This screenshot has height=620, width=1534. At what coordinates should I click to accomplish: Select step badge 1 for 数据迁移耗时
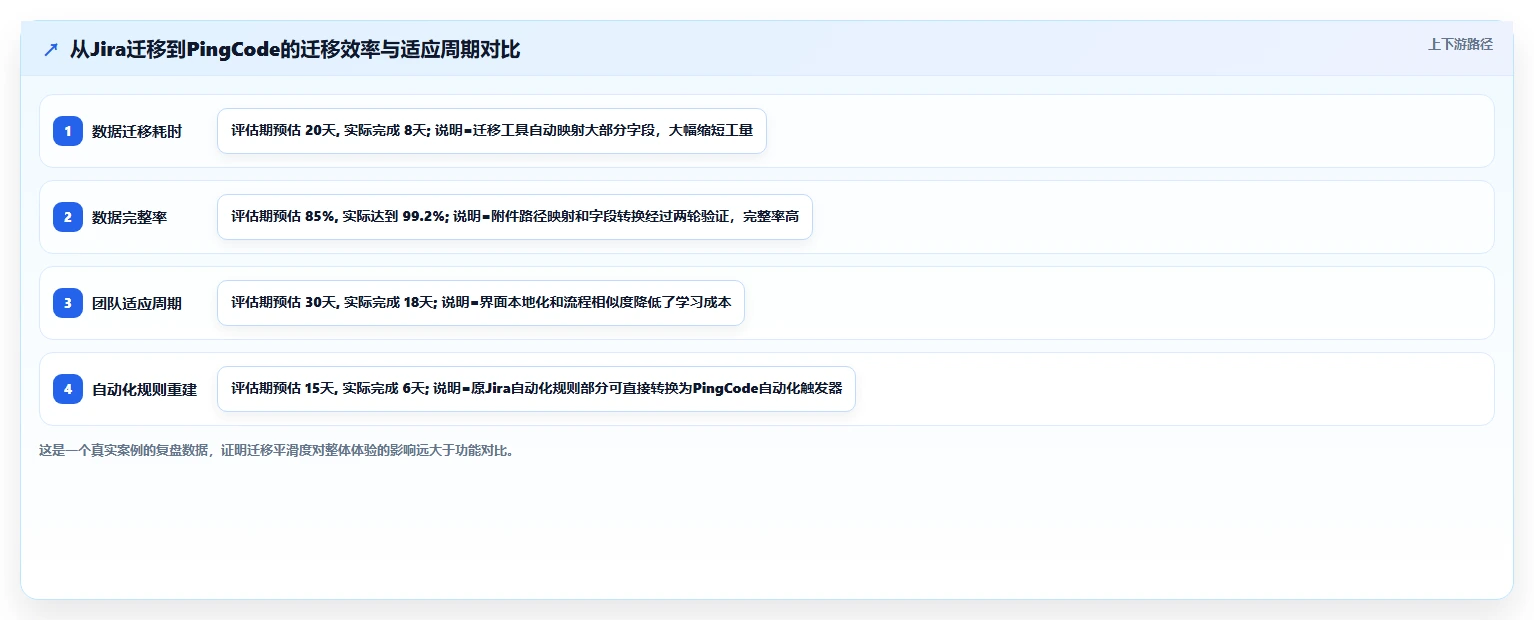(x=68, y=131)
